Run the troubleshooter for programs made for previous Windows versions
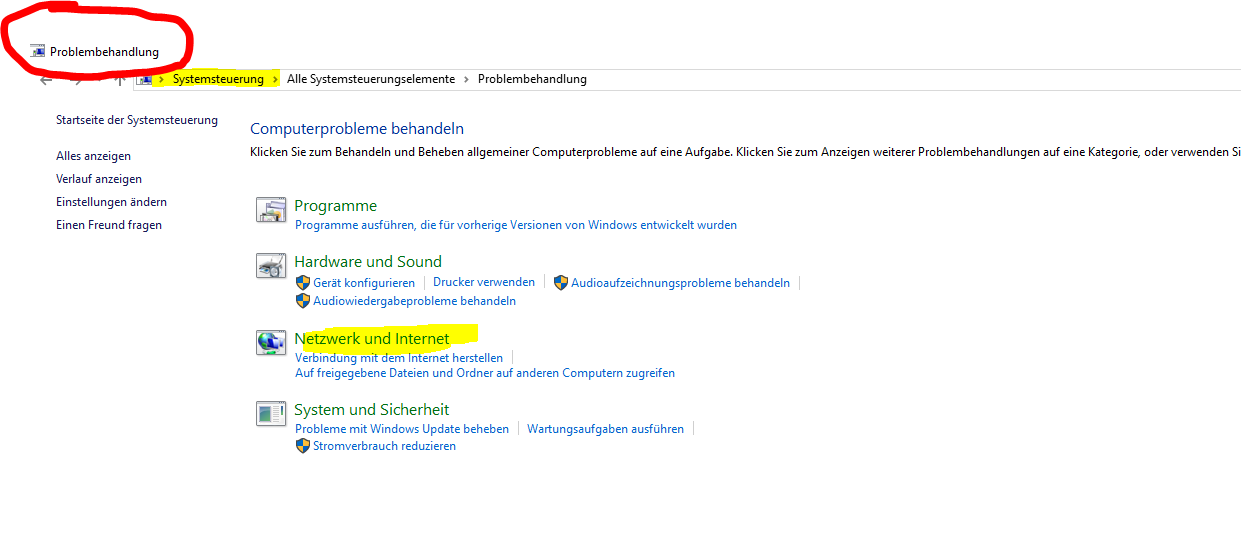The height and width of the screenshot is (551, 1241). tap(516, 225)
